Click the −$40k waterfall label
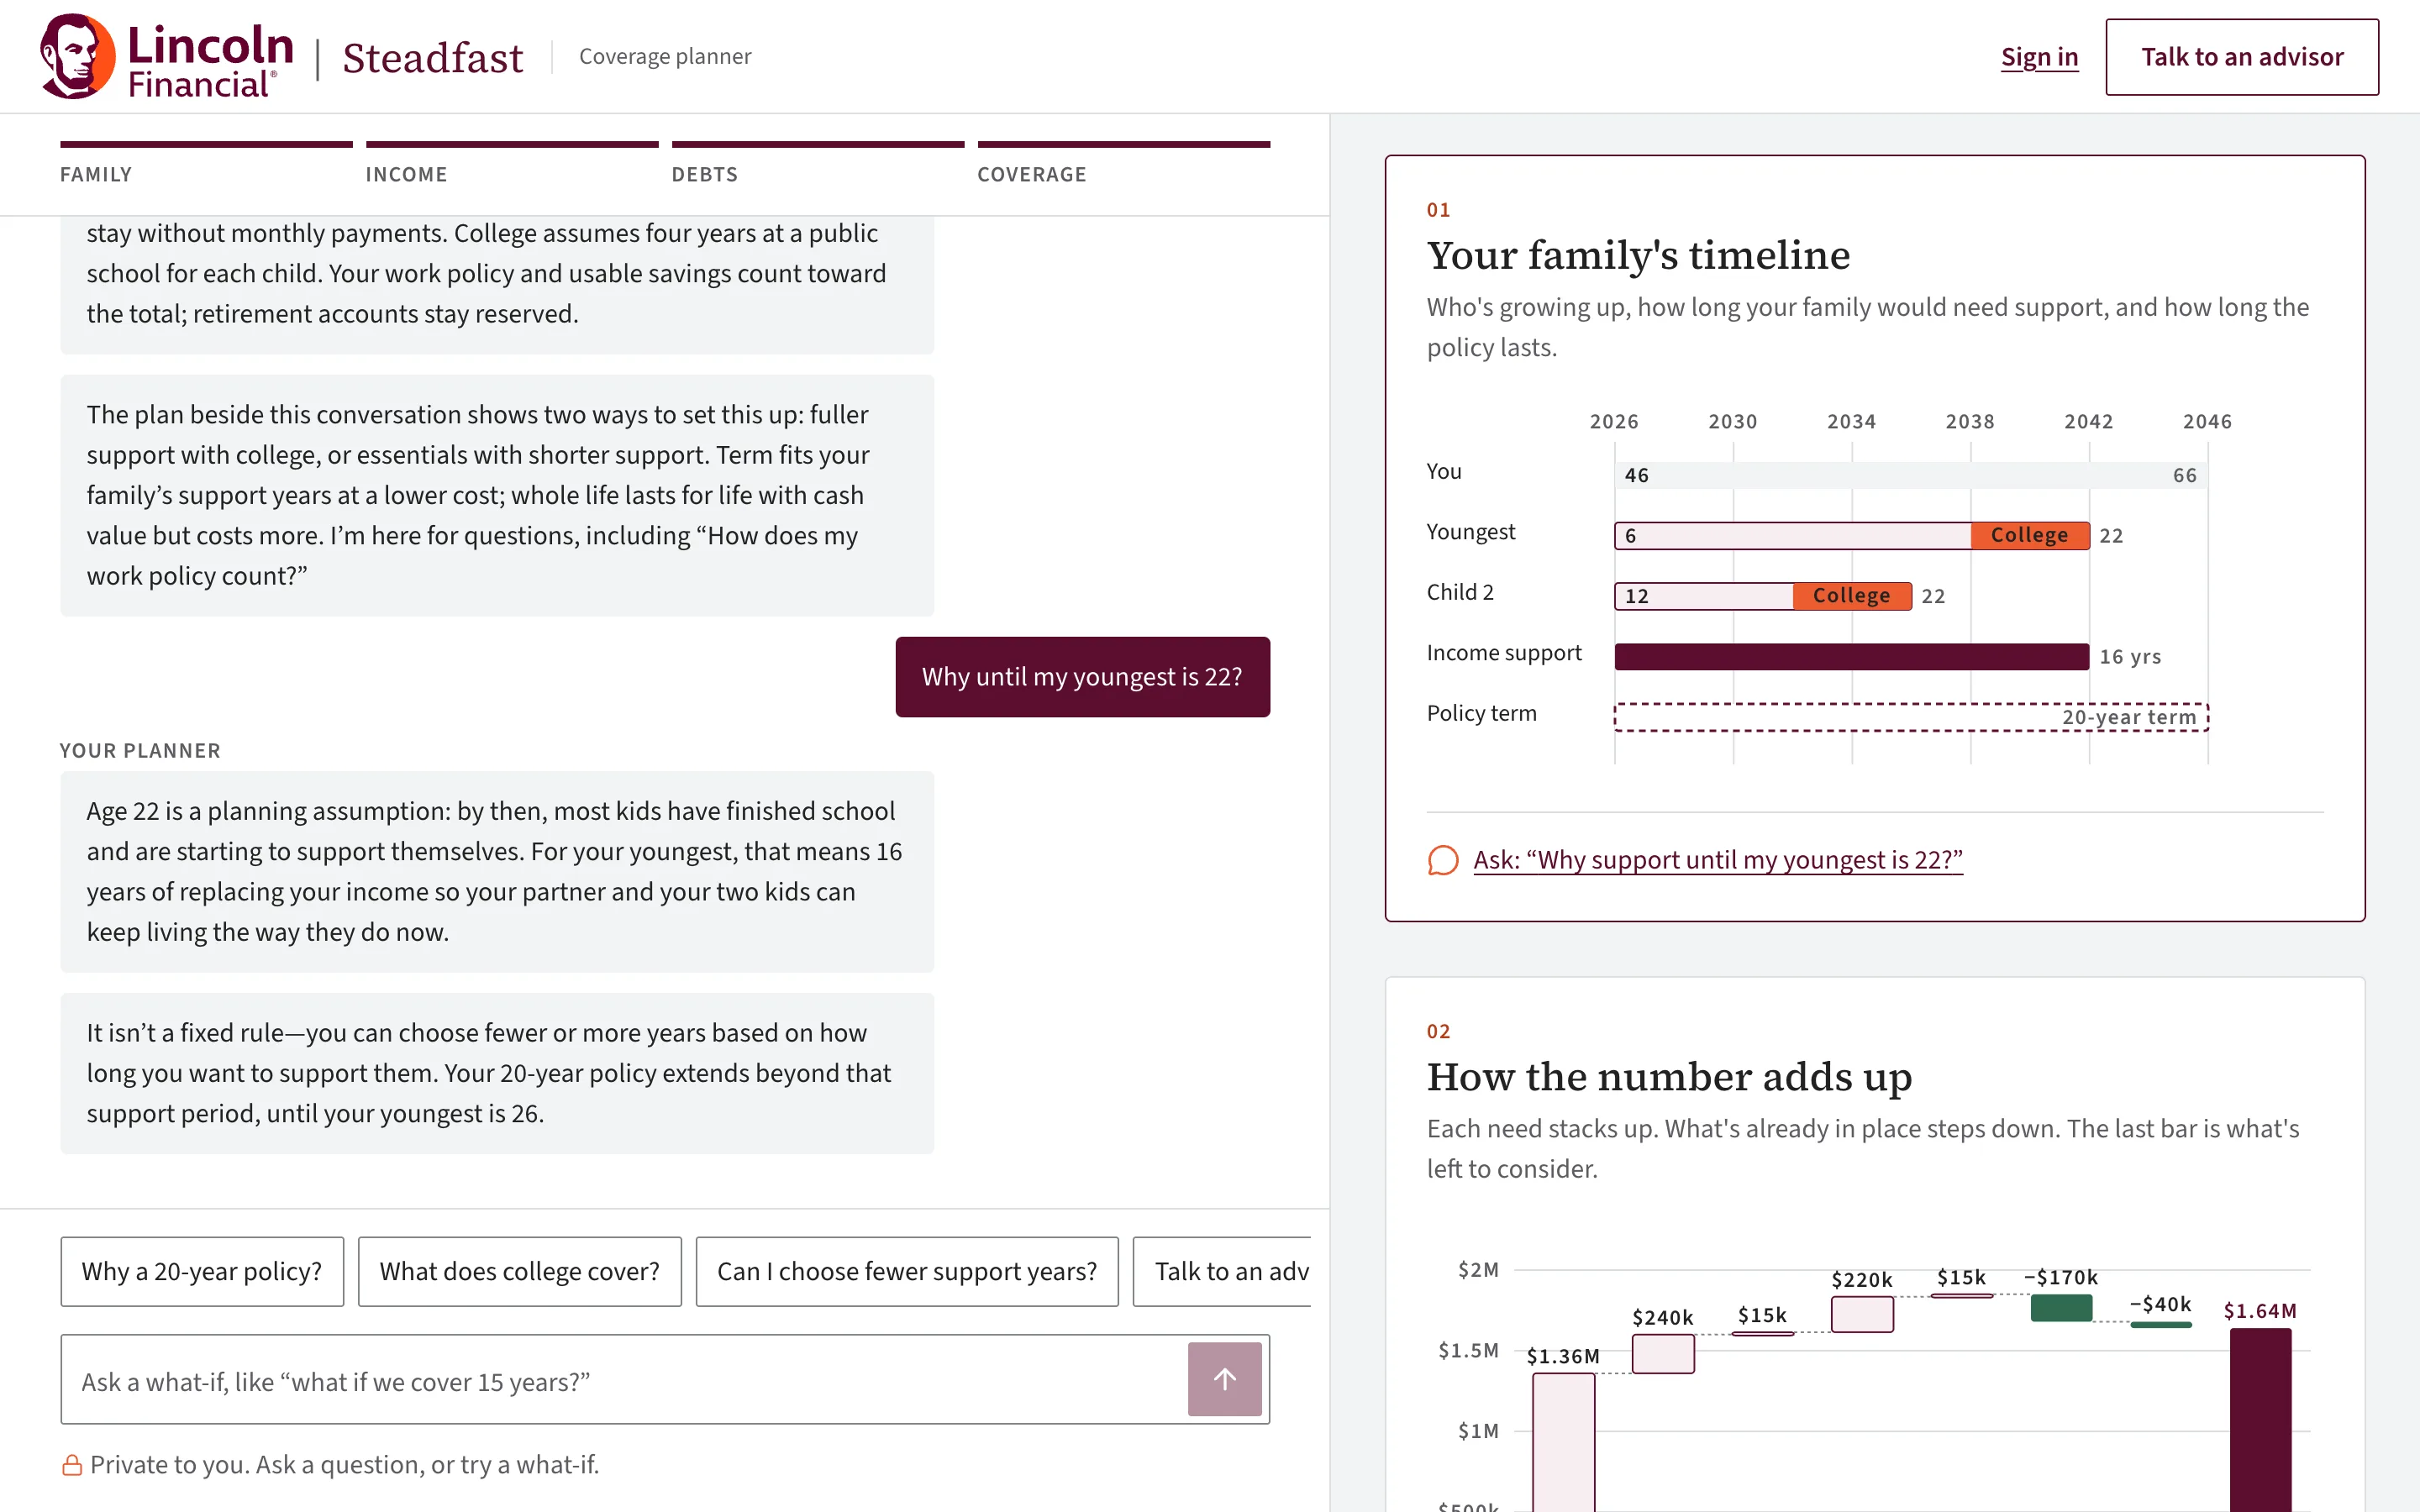Image resolution: width=2420 pixels, height=1512 pixels. point(2160,1304)
